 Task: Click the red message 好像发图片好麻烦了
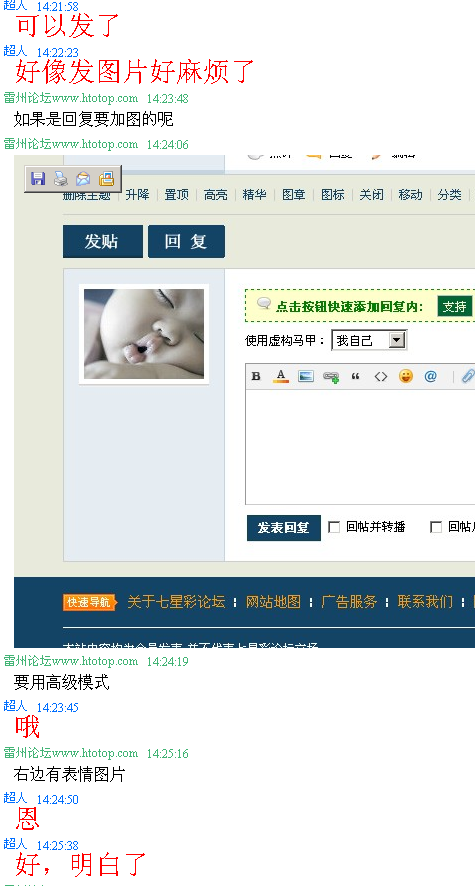[134, 72]
